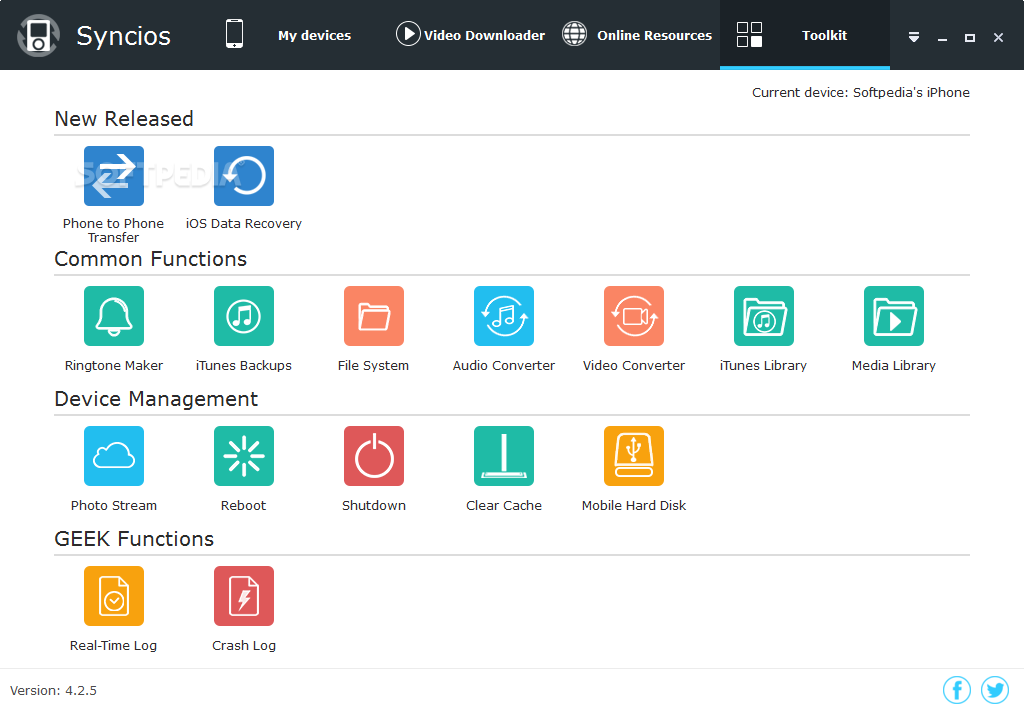
Task: Click the Syncios logo icon
Action: [39, 35]
